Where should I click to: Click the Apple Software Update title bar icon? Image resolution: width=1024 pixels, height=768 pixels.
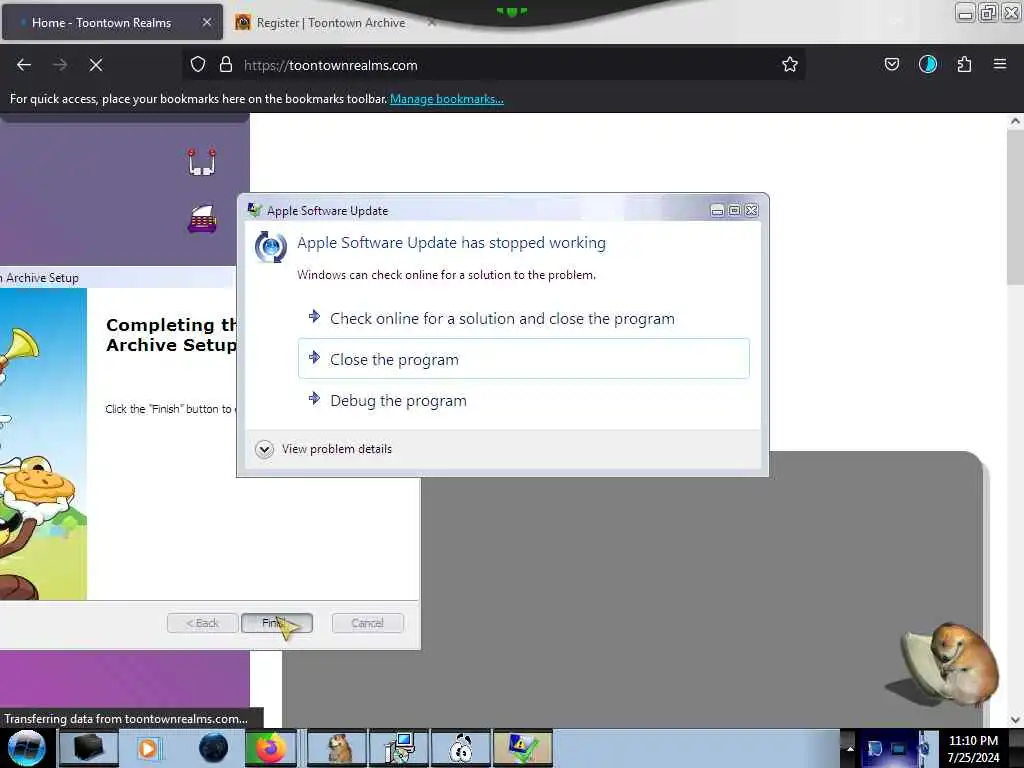tap(254, 210)
